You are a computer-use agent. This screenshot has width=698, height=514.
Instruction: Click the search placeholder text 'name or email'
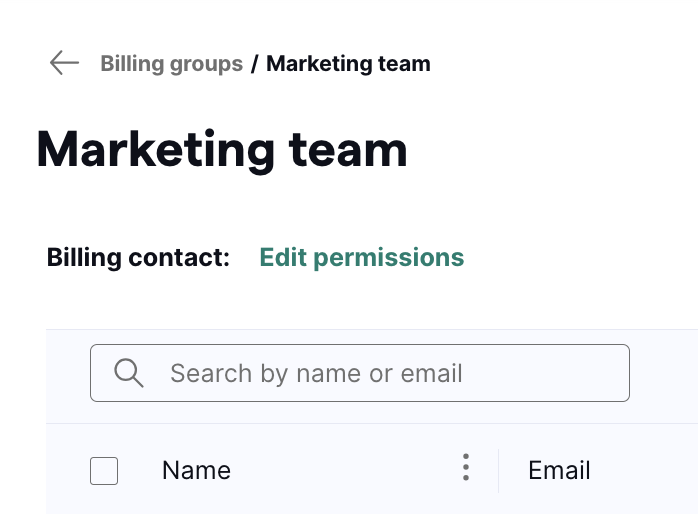coord(379,373)
